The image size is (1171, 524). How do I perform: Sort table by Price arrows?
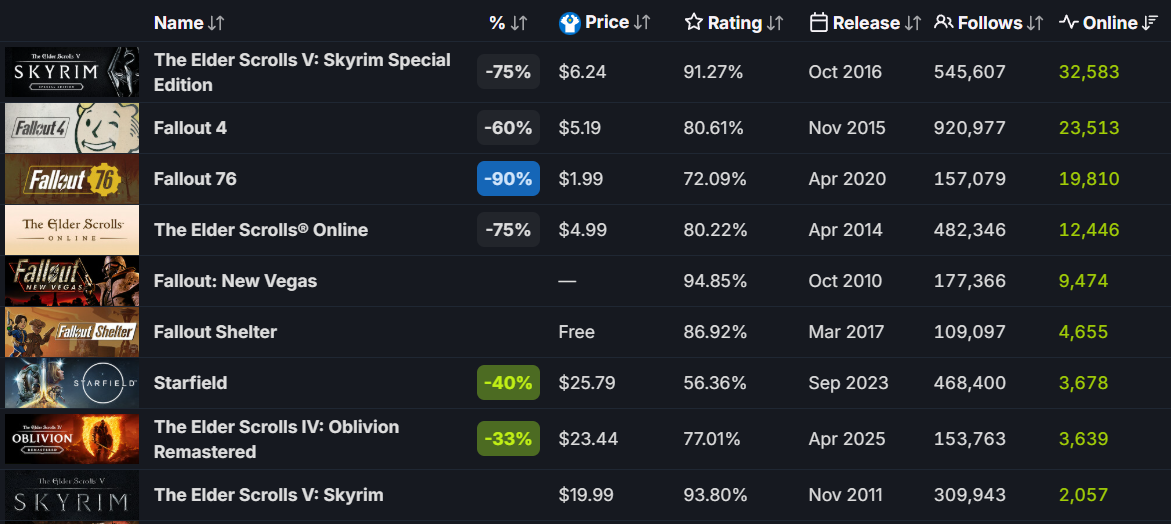tap(643, 23)
